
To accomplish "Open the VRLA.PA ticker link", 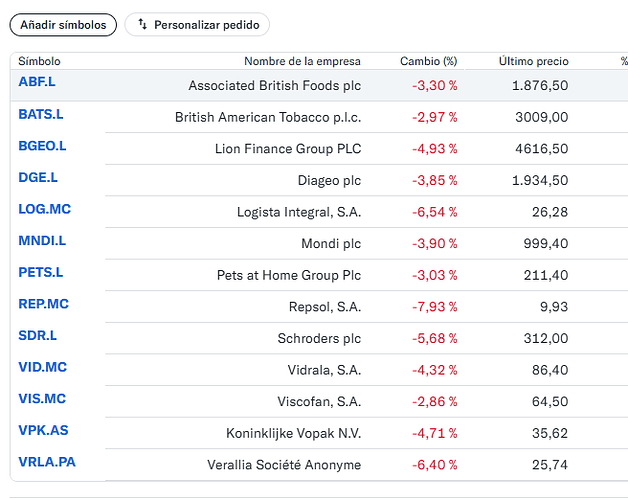I will pyautogui.click(x=47, y=462).
